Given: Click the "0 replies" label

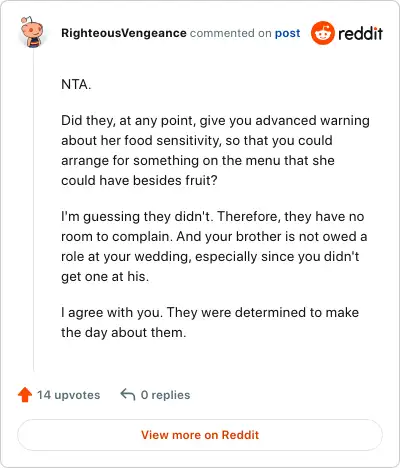Looking at the screenshot, I should (x=165, y=395).
